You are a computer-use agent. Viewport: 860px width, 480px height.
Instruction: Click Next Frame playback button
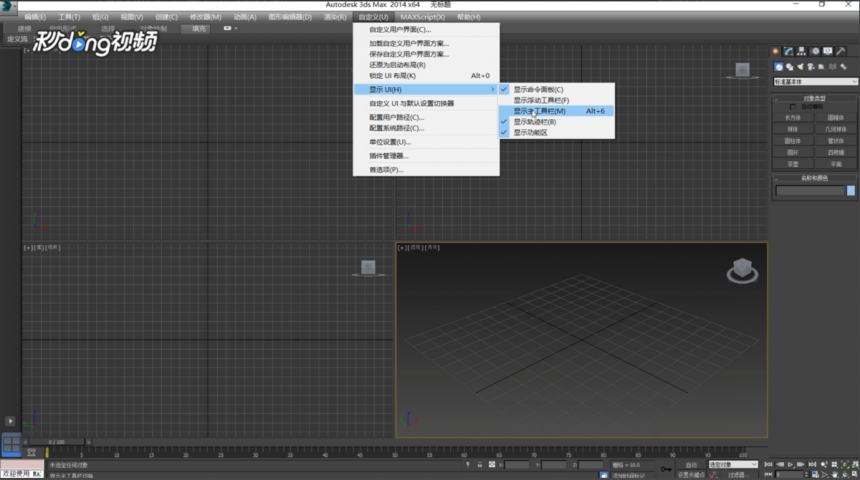coord(801,465)
